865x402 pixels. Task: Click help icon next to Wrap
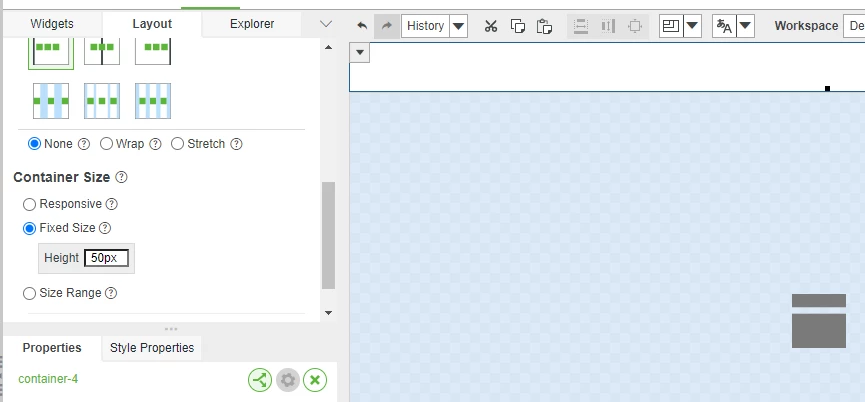coord(156,144)
